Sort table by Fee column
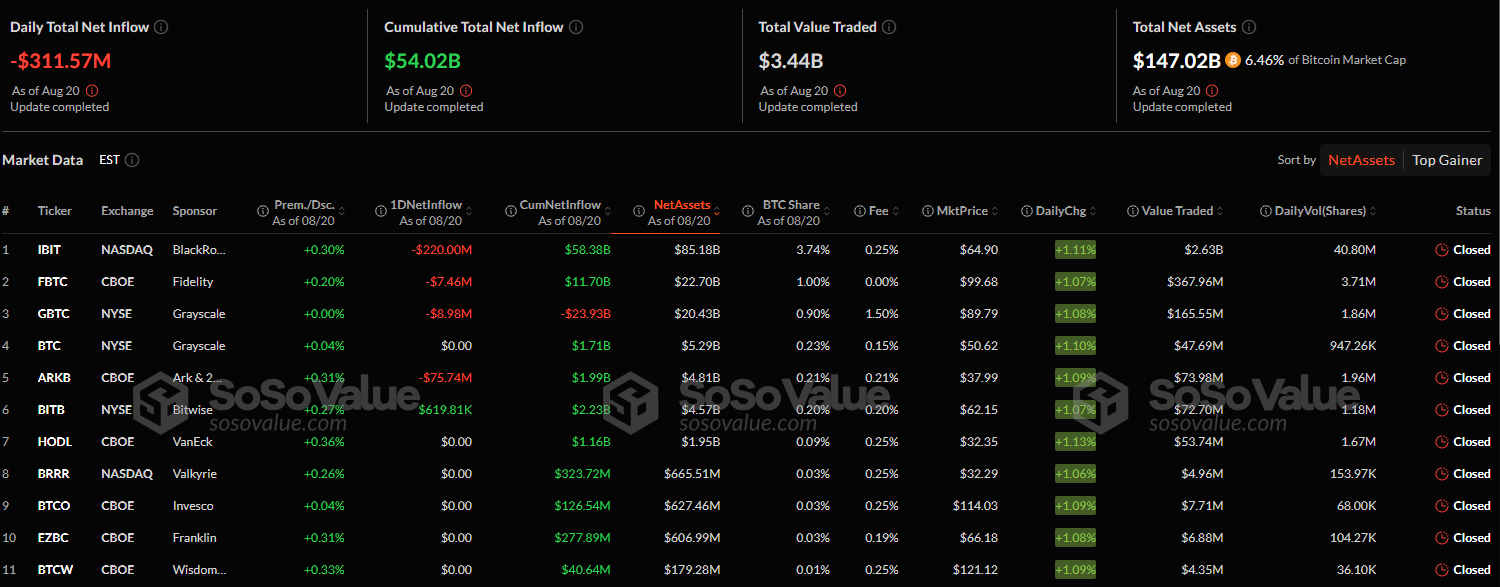Viewport: 1500px width, 587px height. [x=877, y=211]
